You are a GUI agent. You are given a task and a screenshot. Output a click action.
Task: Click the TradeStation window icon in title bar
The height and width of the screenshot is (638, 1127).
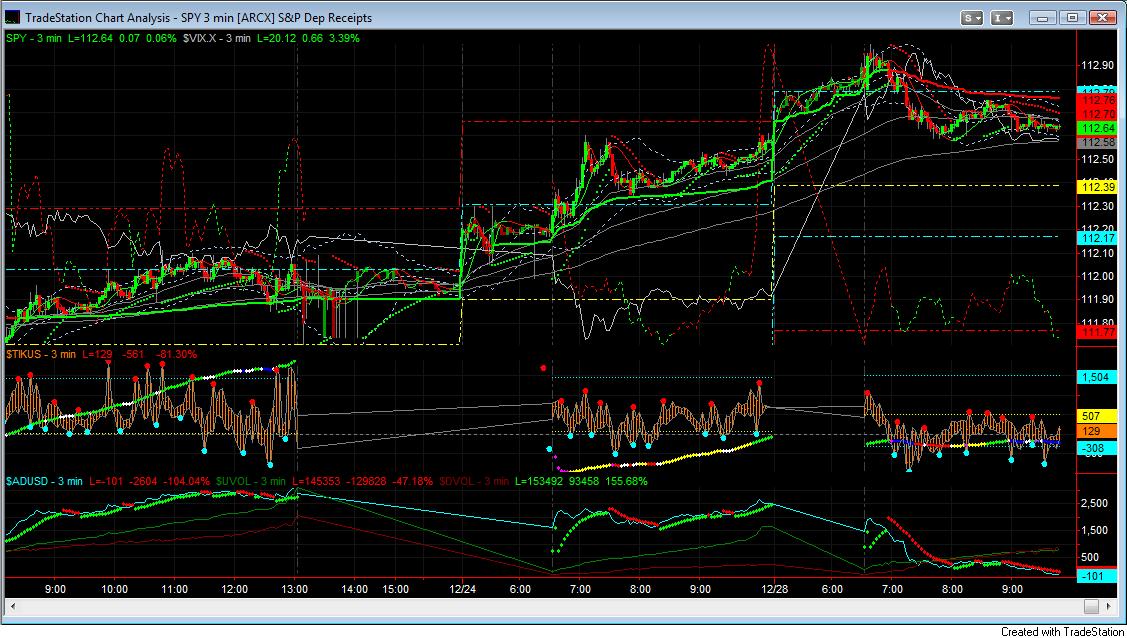pyautogui.click(x=13, y=17)
